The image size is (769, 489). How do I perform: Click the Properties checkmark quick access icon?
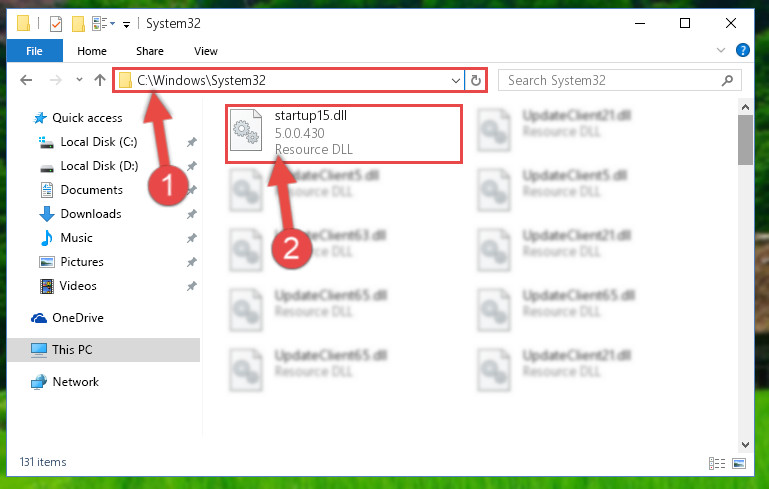(56, 24)
